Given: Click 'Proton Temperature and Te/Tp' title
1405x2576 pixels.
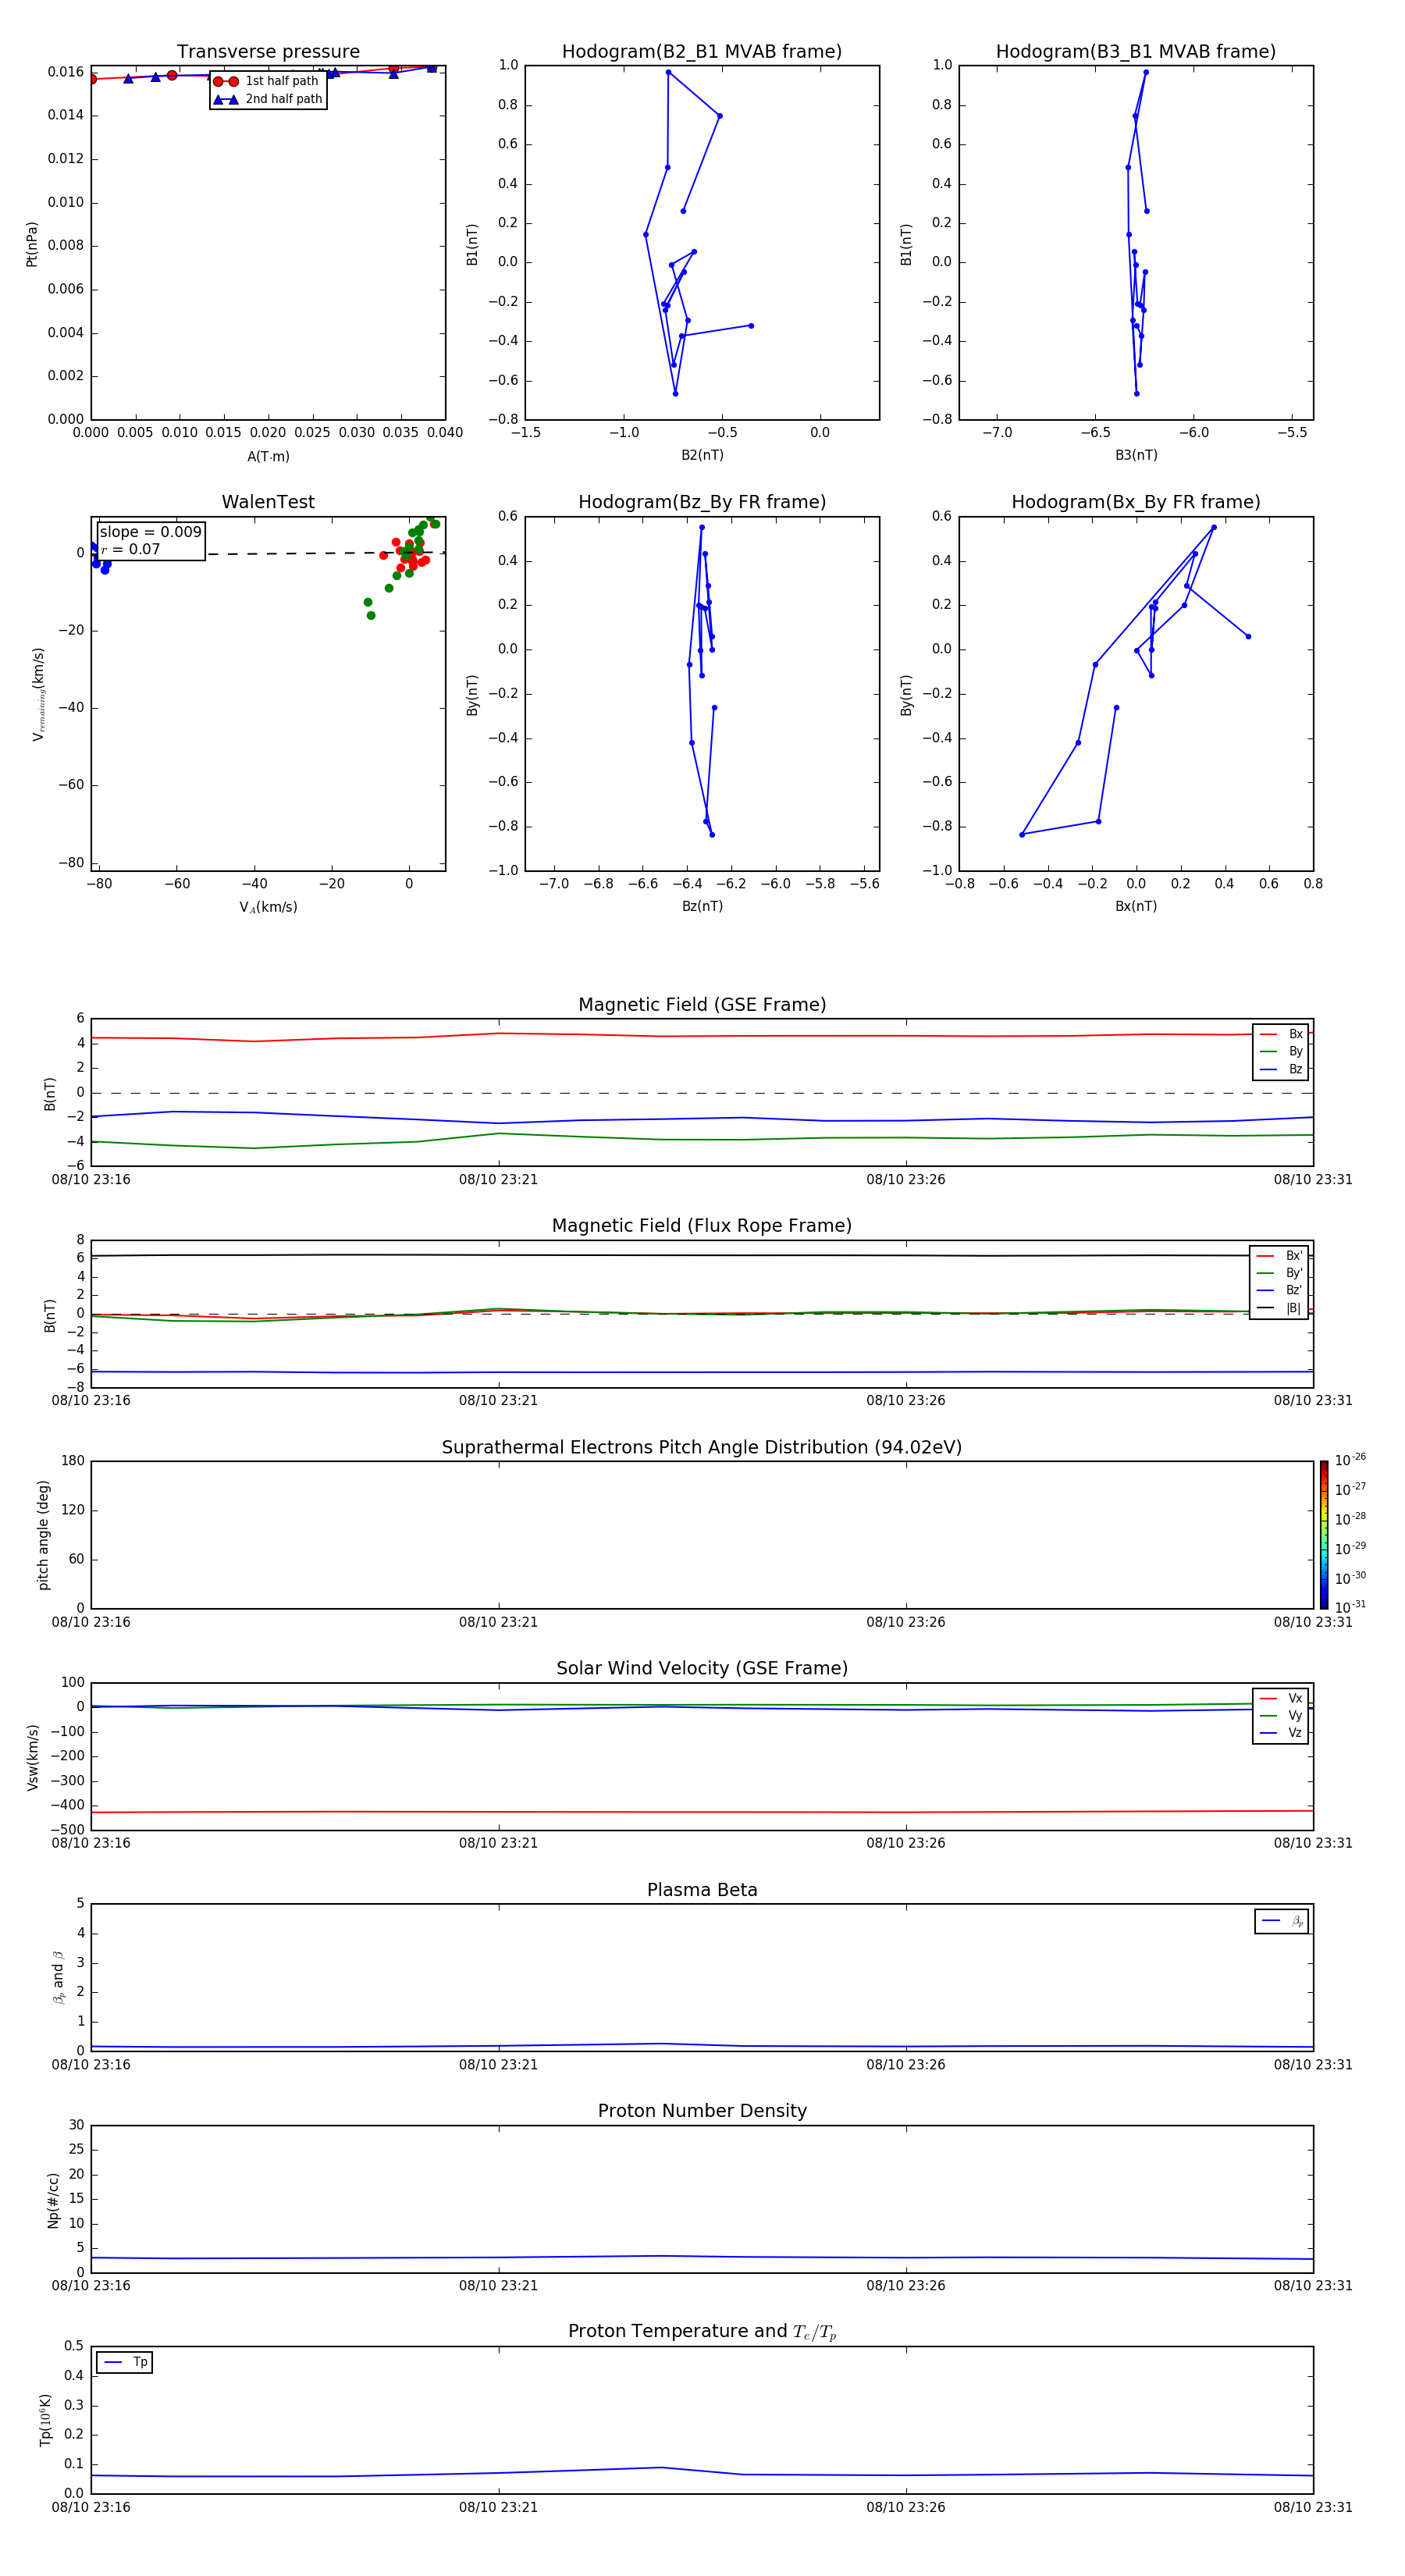Looking at the screenshot, I should pos(702,2332).
